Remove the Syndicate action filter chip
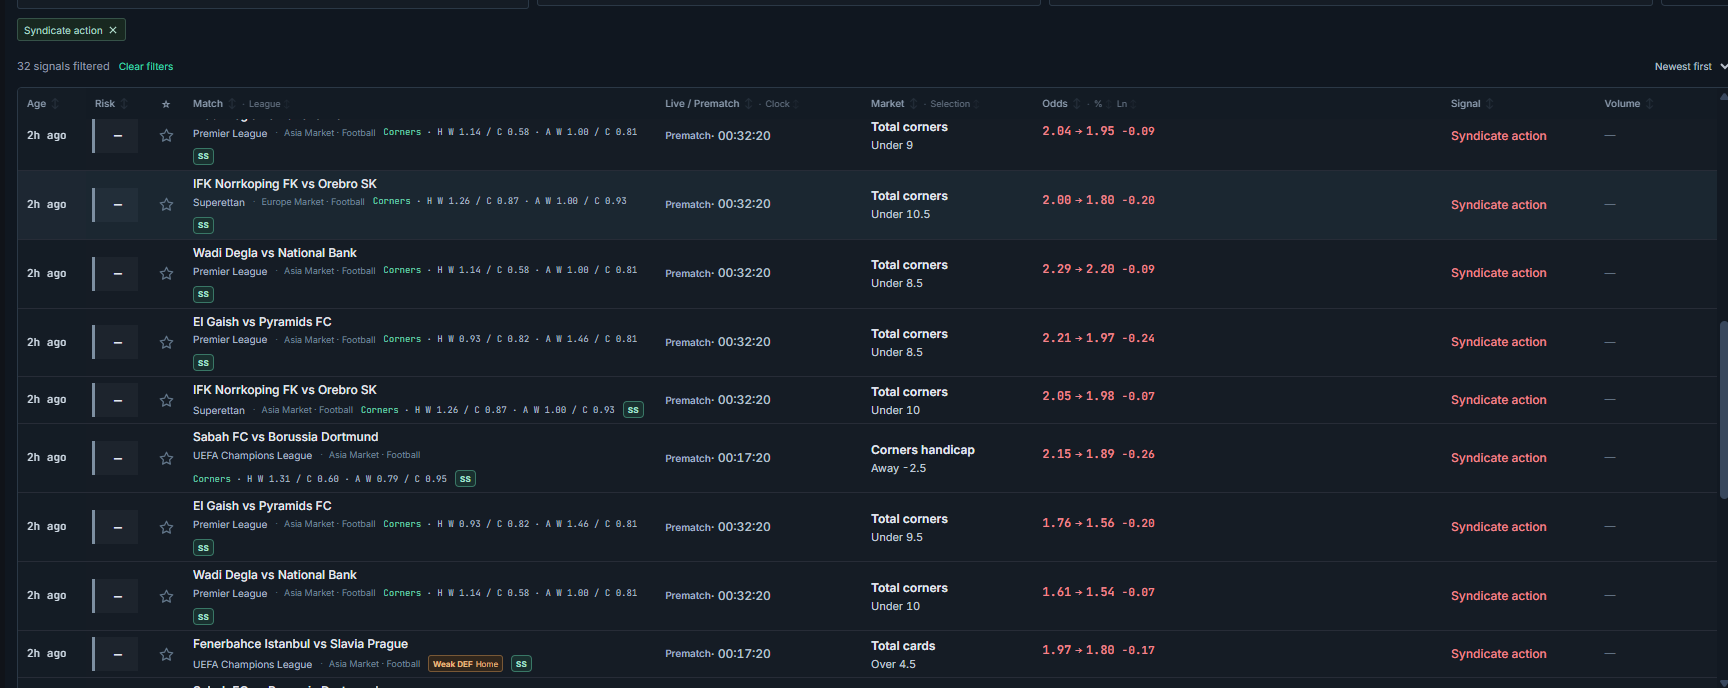The width and height of the screenshot is (1728, 688). pos(113,30)
